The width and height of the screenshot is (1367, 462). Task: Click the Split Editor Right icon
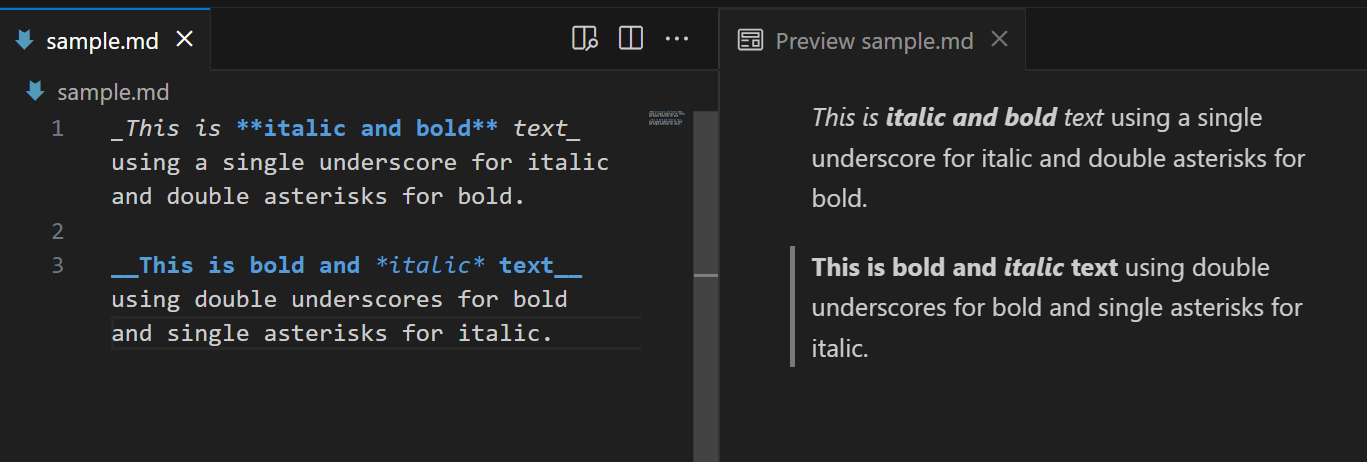(x=631, y=39)
